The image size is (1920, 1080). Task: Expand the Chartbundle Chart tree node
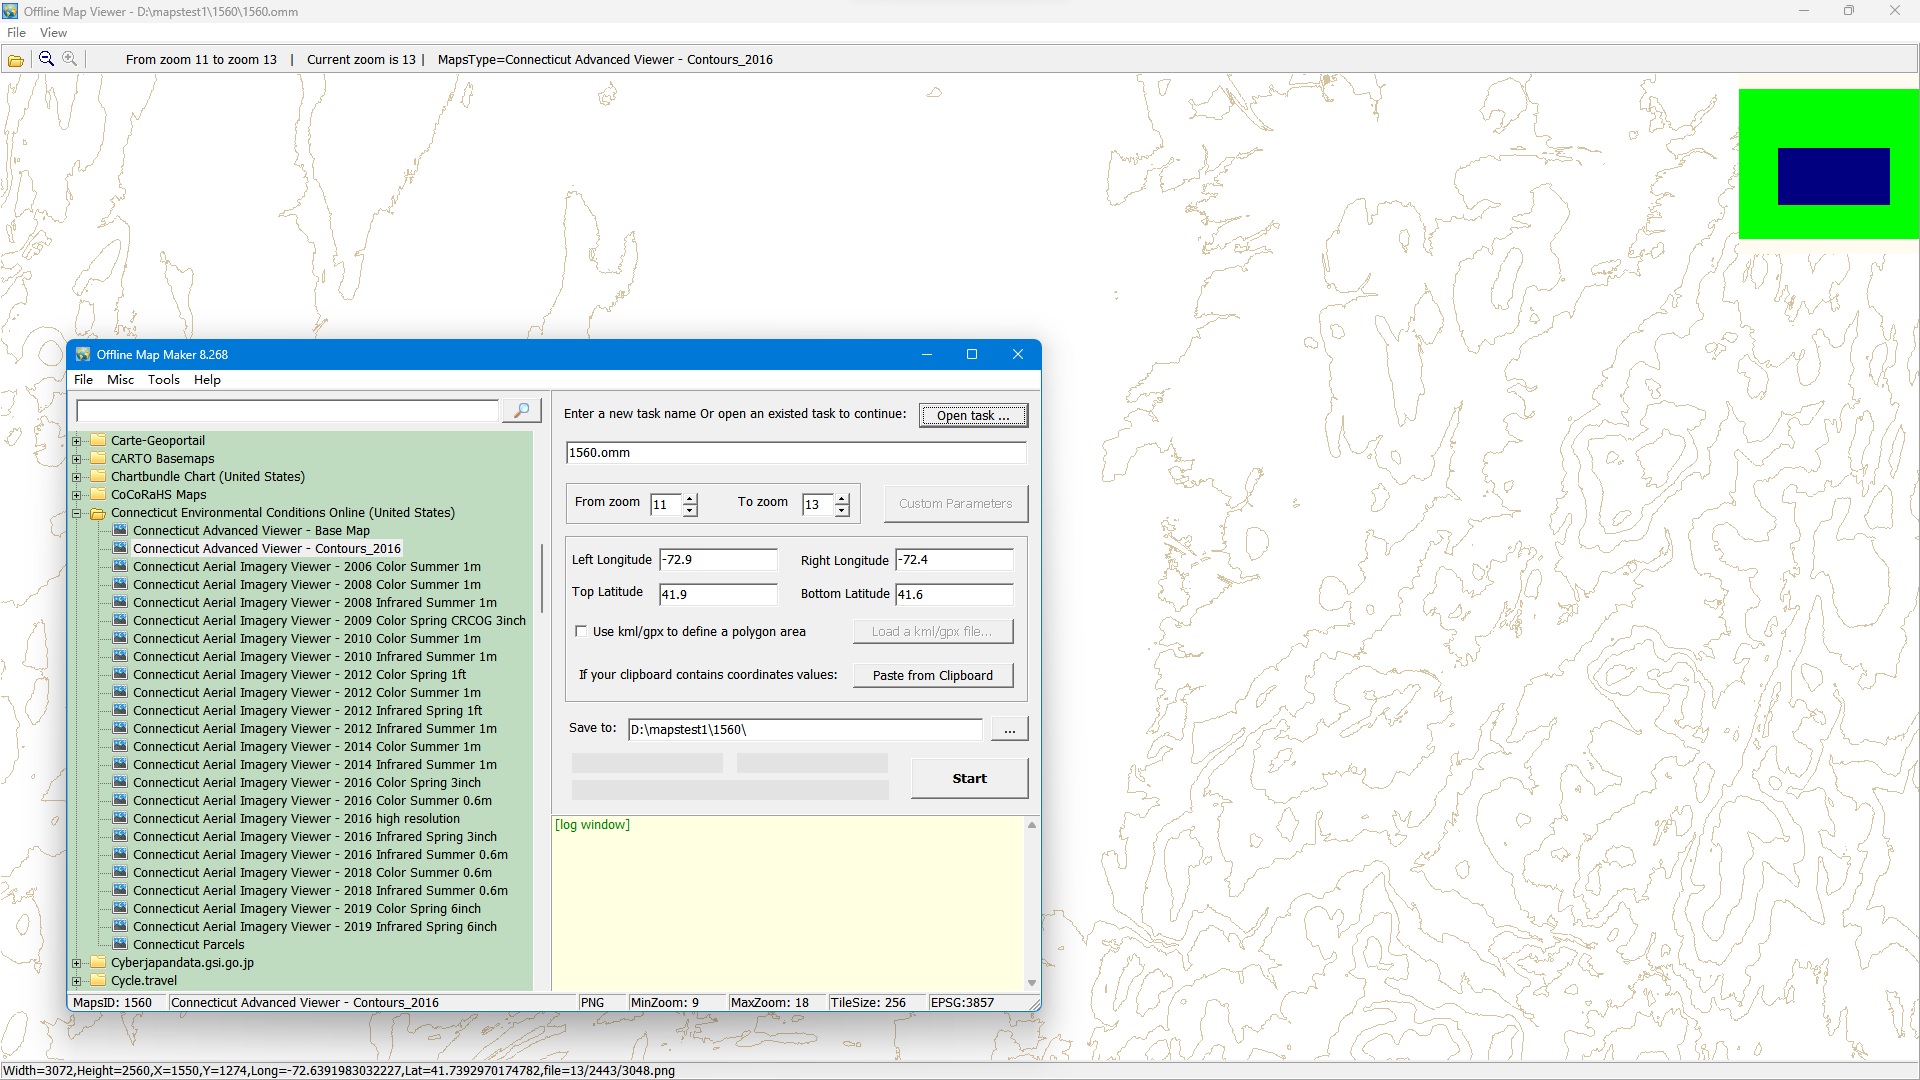(x=77, y=476)
